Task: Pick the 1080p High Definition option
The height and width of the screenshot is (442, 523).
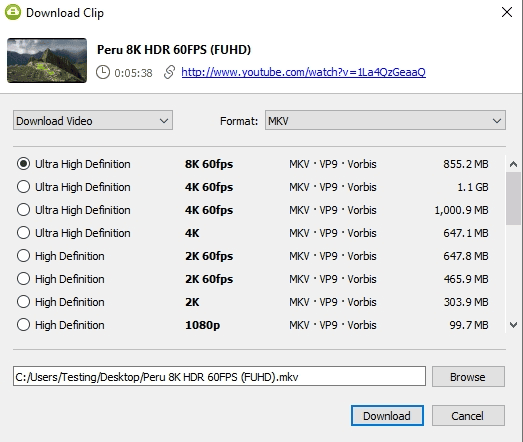Action: [23, 325]
